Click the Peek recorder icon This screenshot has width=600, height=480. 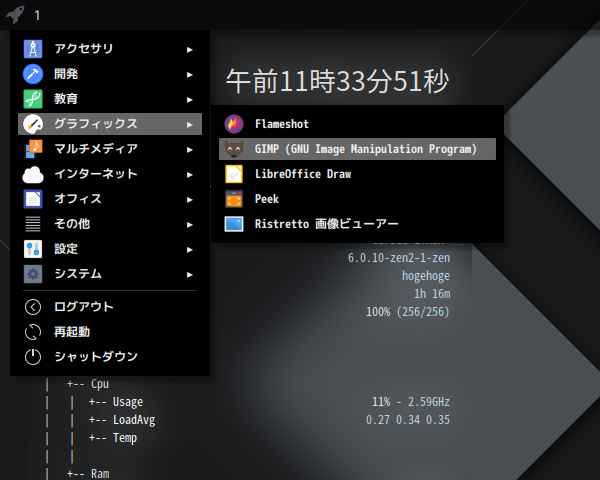click(x=234, y=199)
